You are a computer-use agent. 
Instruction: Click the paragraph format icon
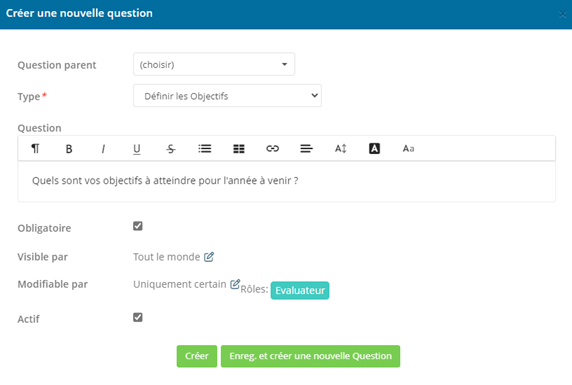(35, 149)
